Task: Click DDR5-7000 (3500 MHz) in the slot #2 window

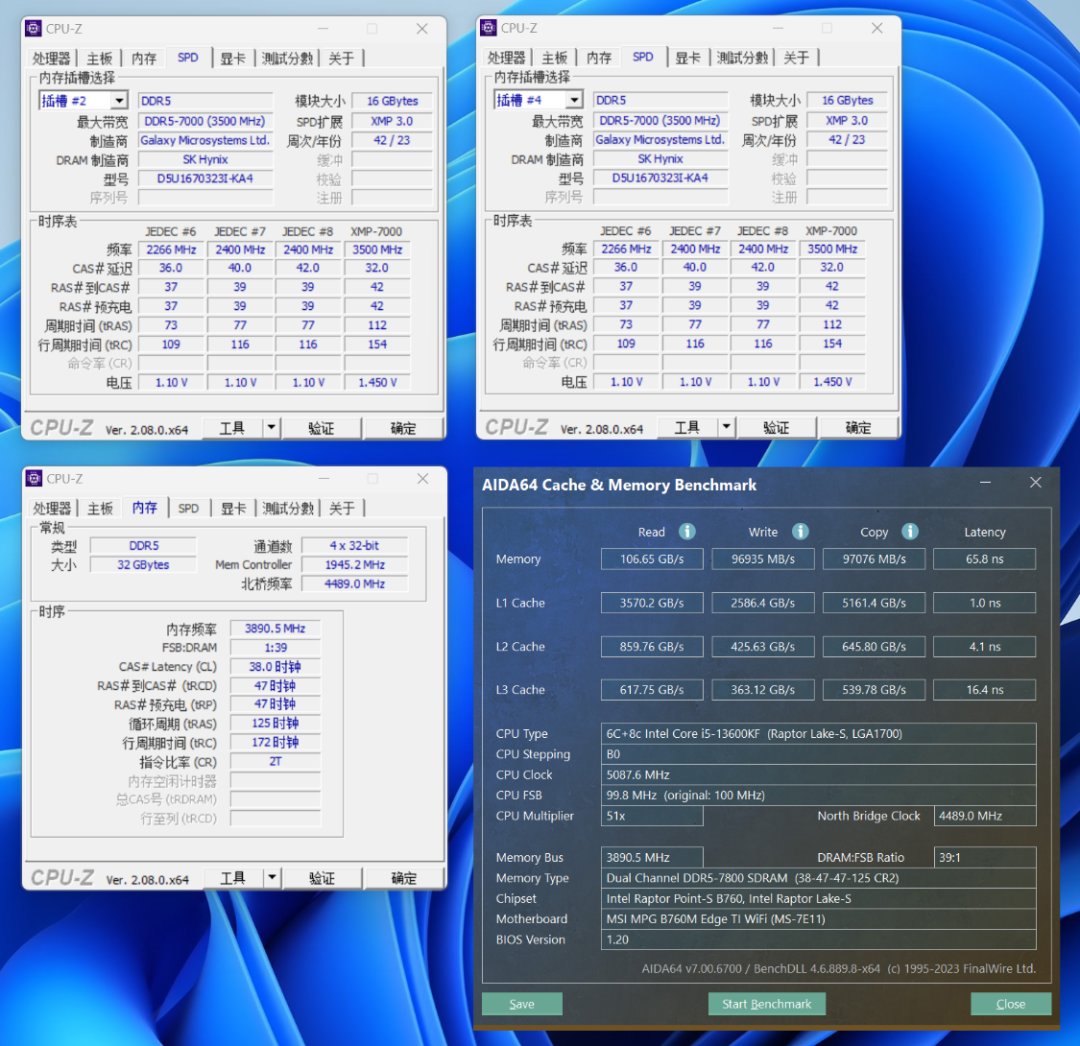Action: (205, 121)
